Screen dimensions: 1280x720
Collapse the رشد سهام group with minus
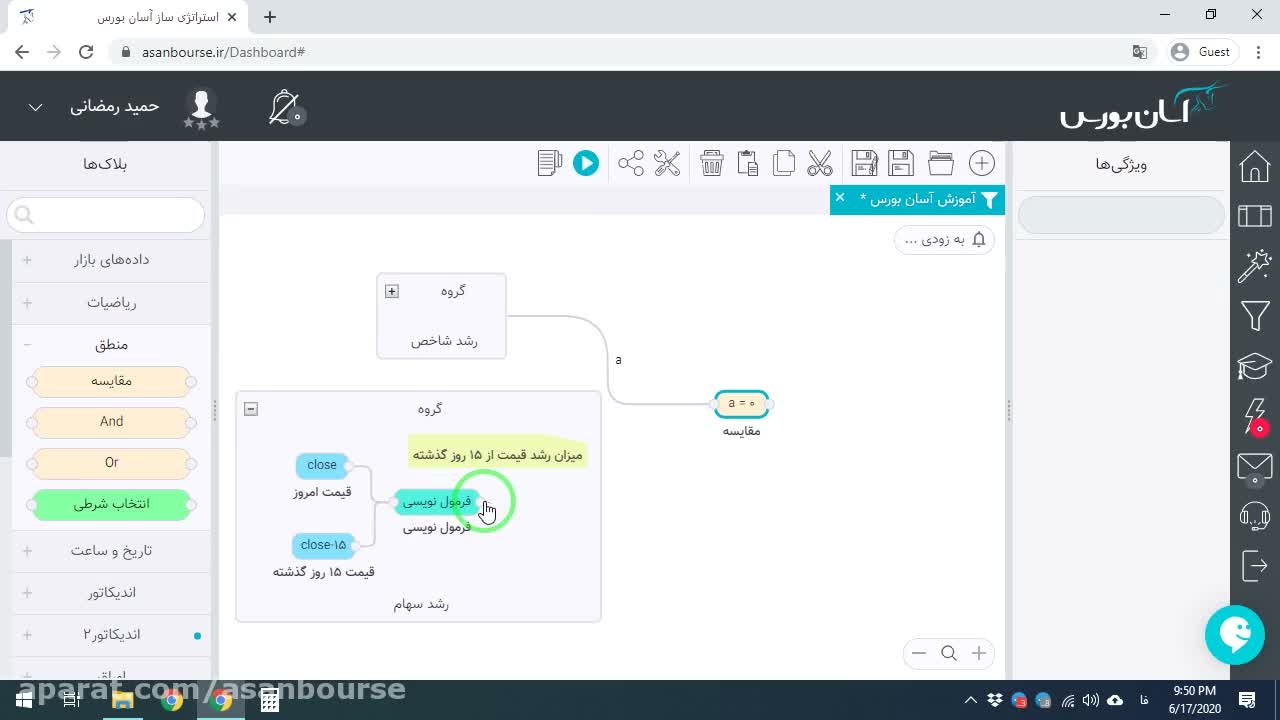(x=251, y=409)
